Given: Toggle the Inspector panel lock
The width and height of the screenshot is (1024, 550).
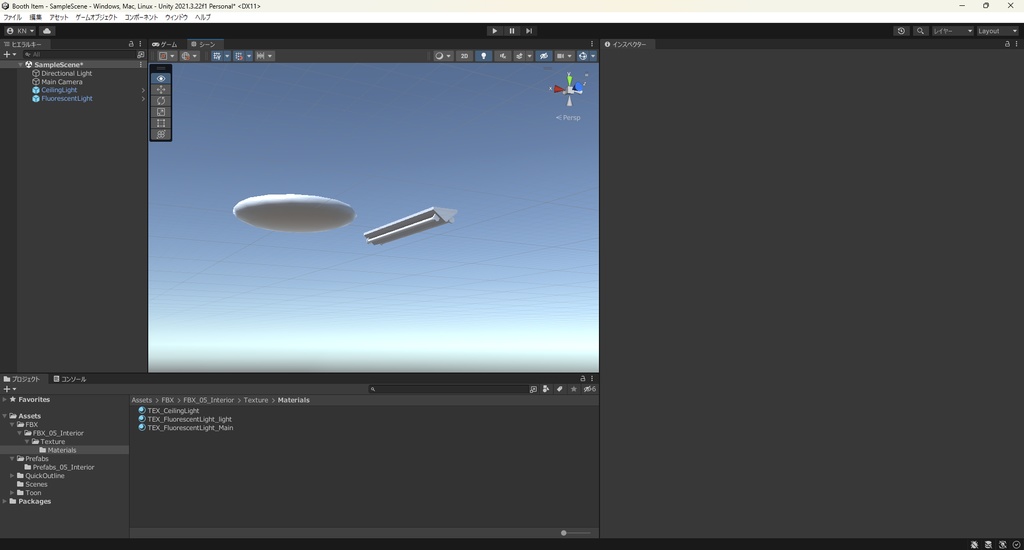Looking at the screenshot, I should click(1007, 44).
